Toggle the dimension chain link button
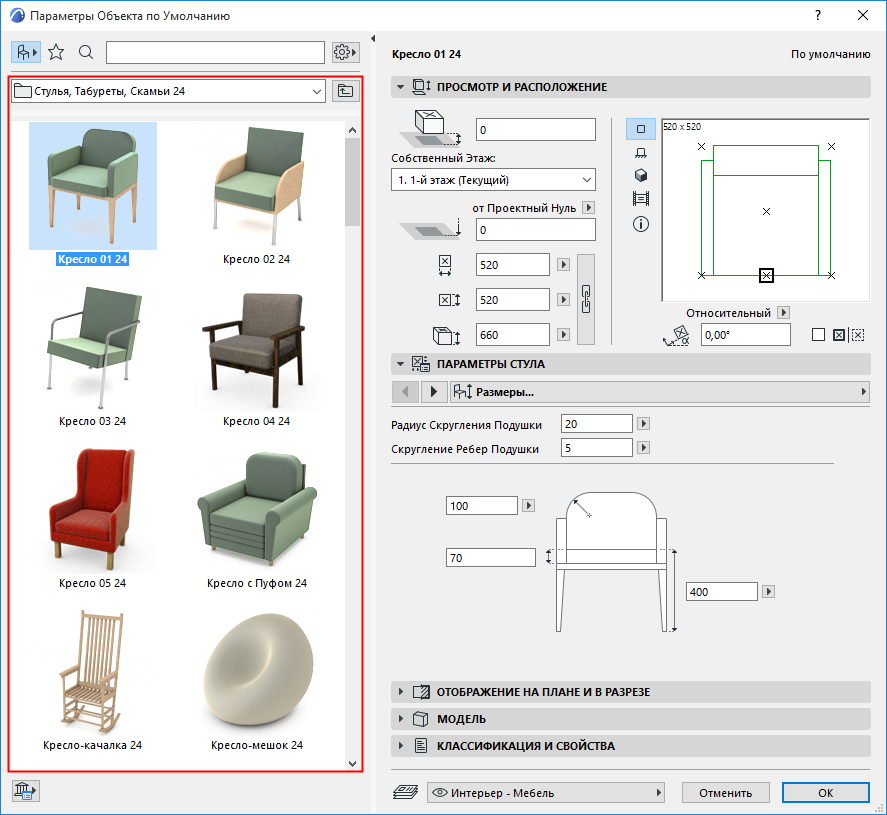 pyautogui.click(x=587, y=299)
